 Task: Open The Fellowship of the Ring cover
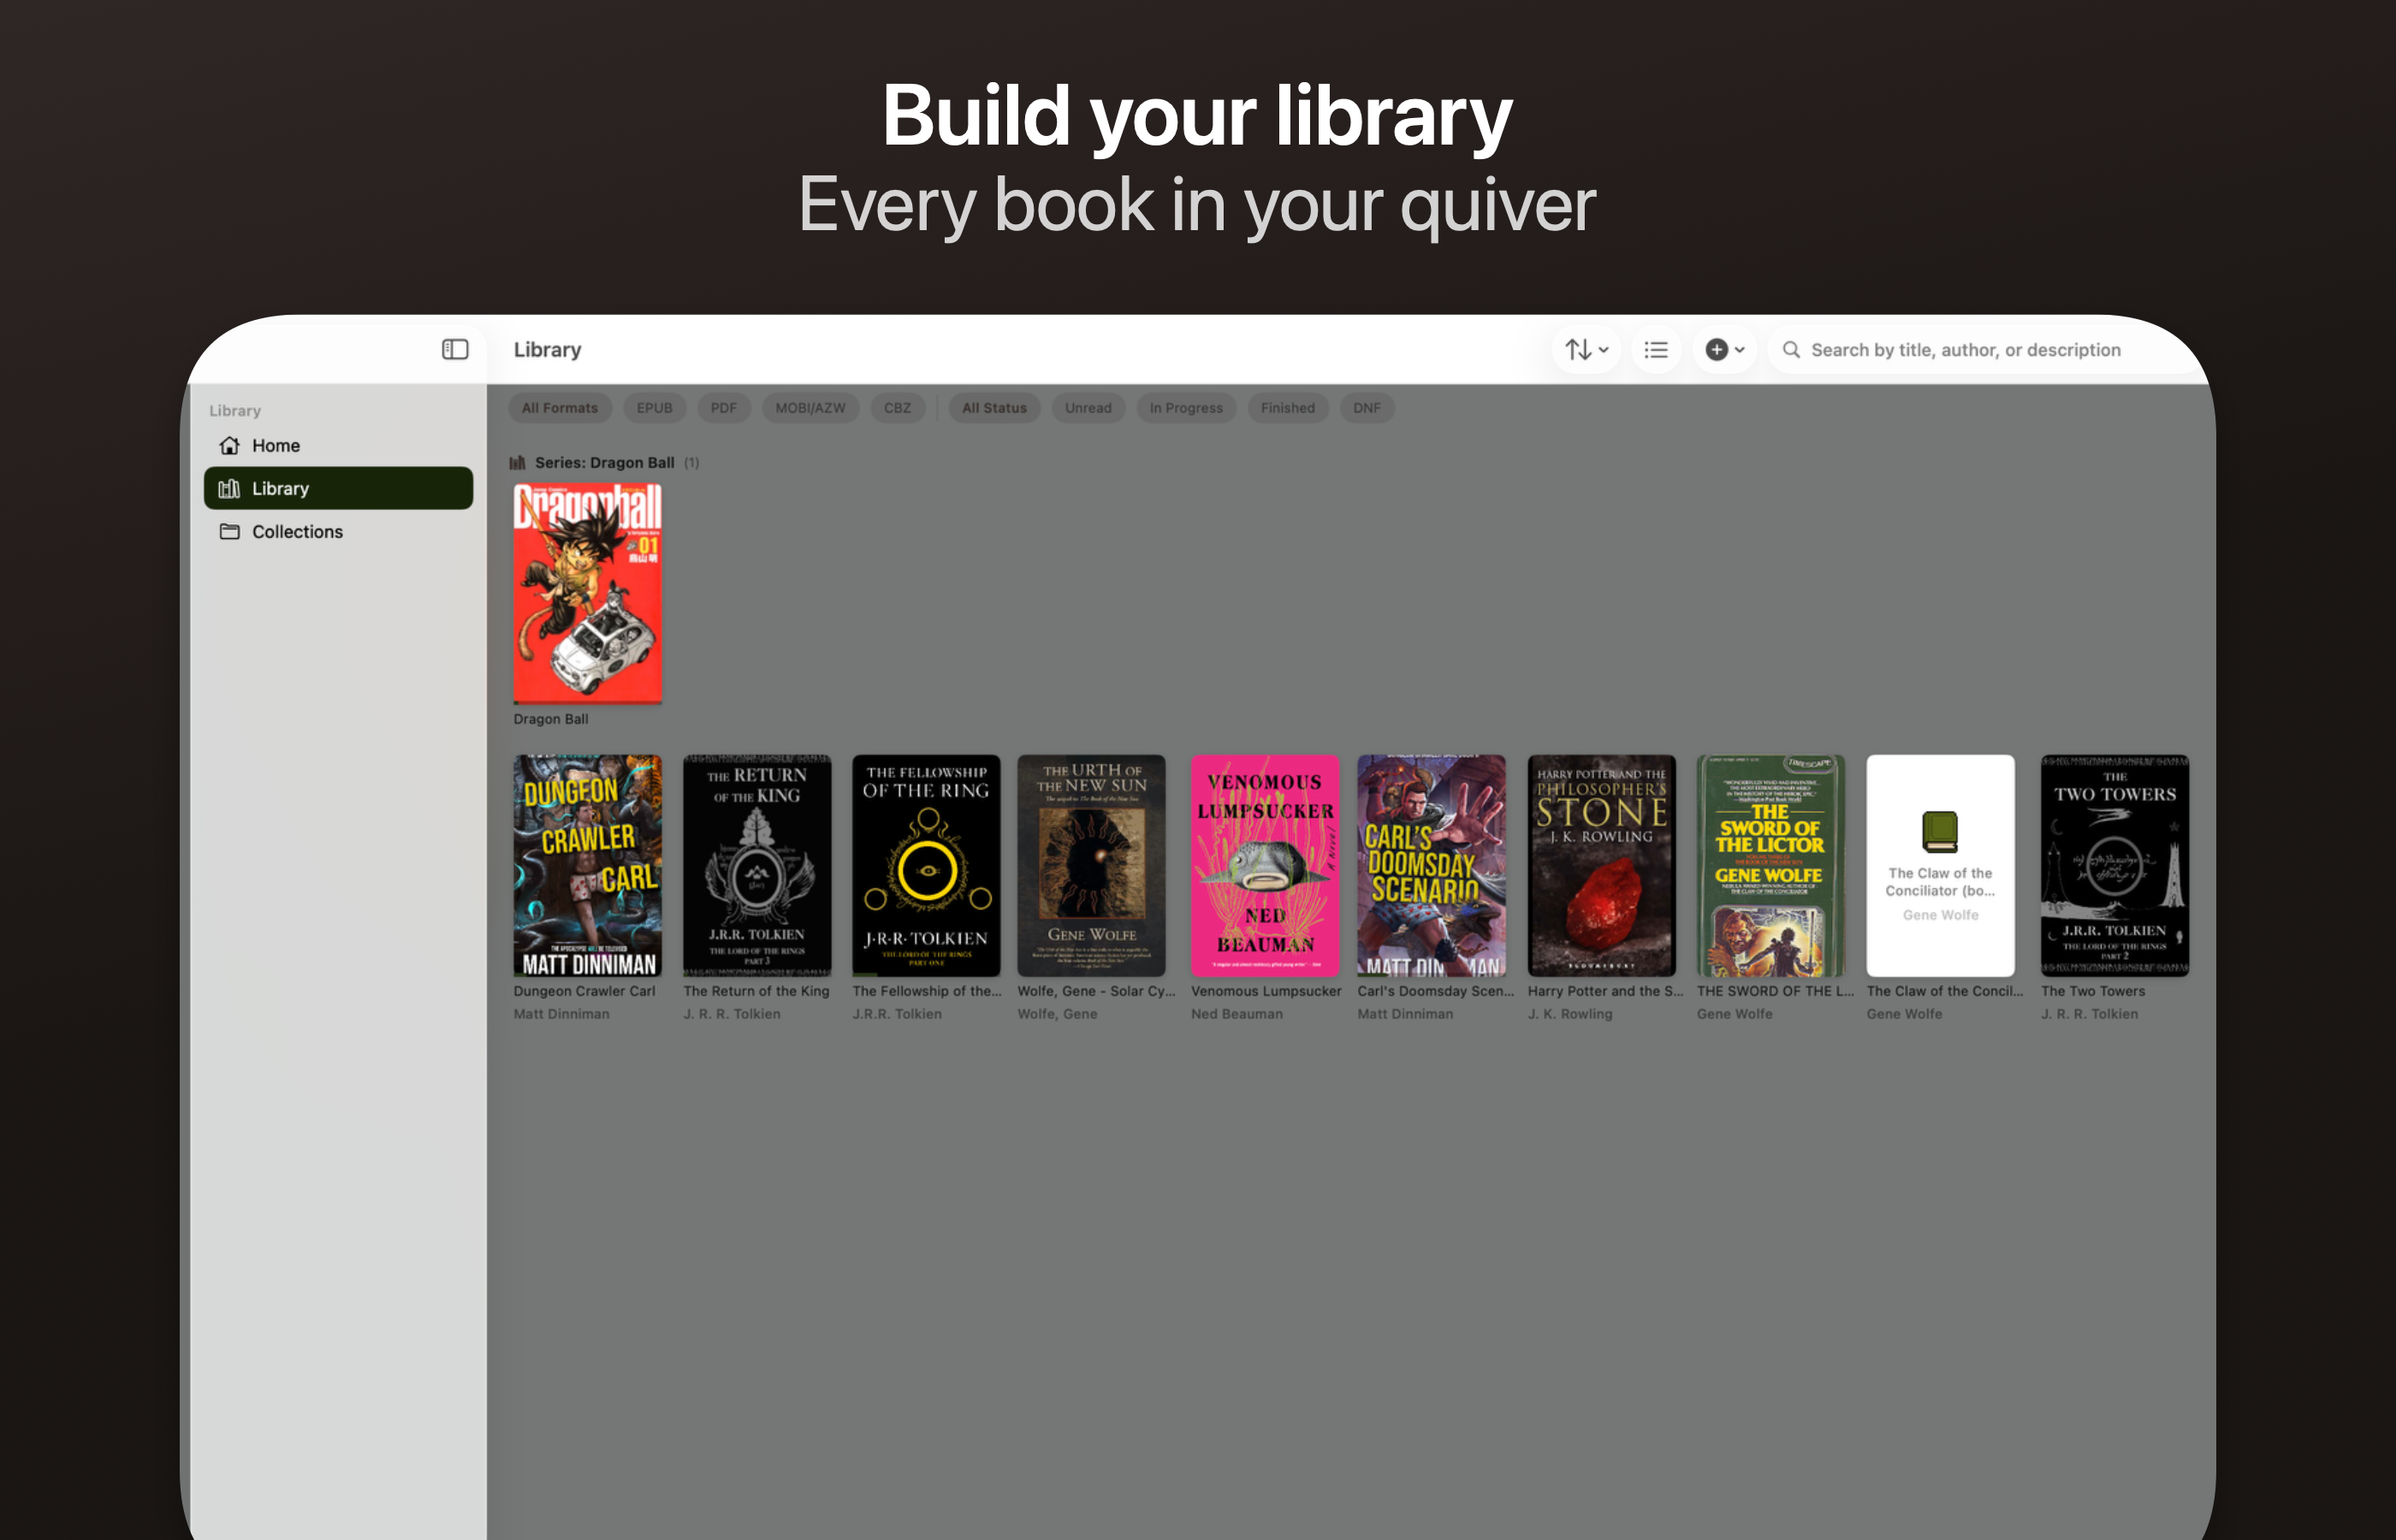[x=926, y=865]
